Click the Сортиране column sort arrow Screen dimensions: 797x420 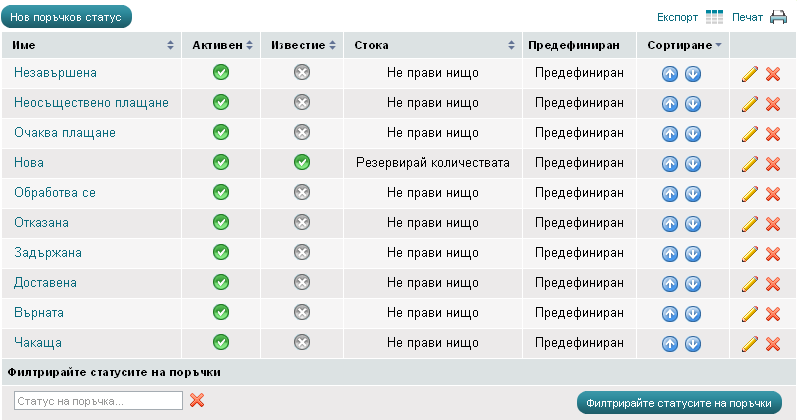point(718,46)
